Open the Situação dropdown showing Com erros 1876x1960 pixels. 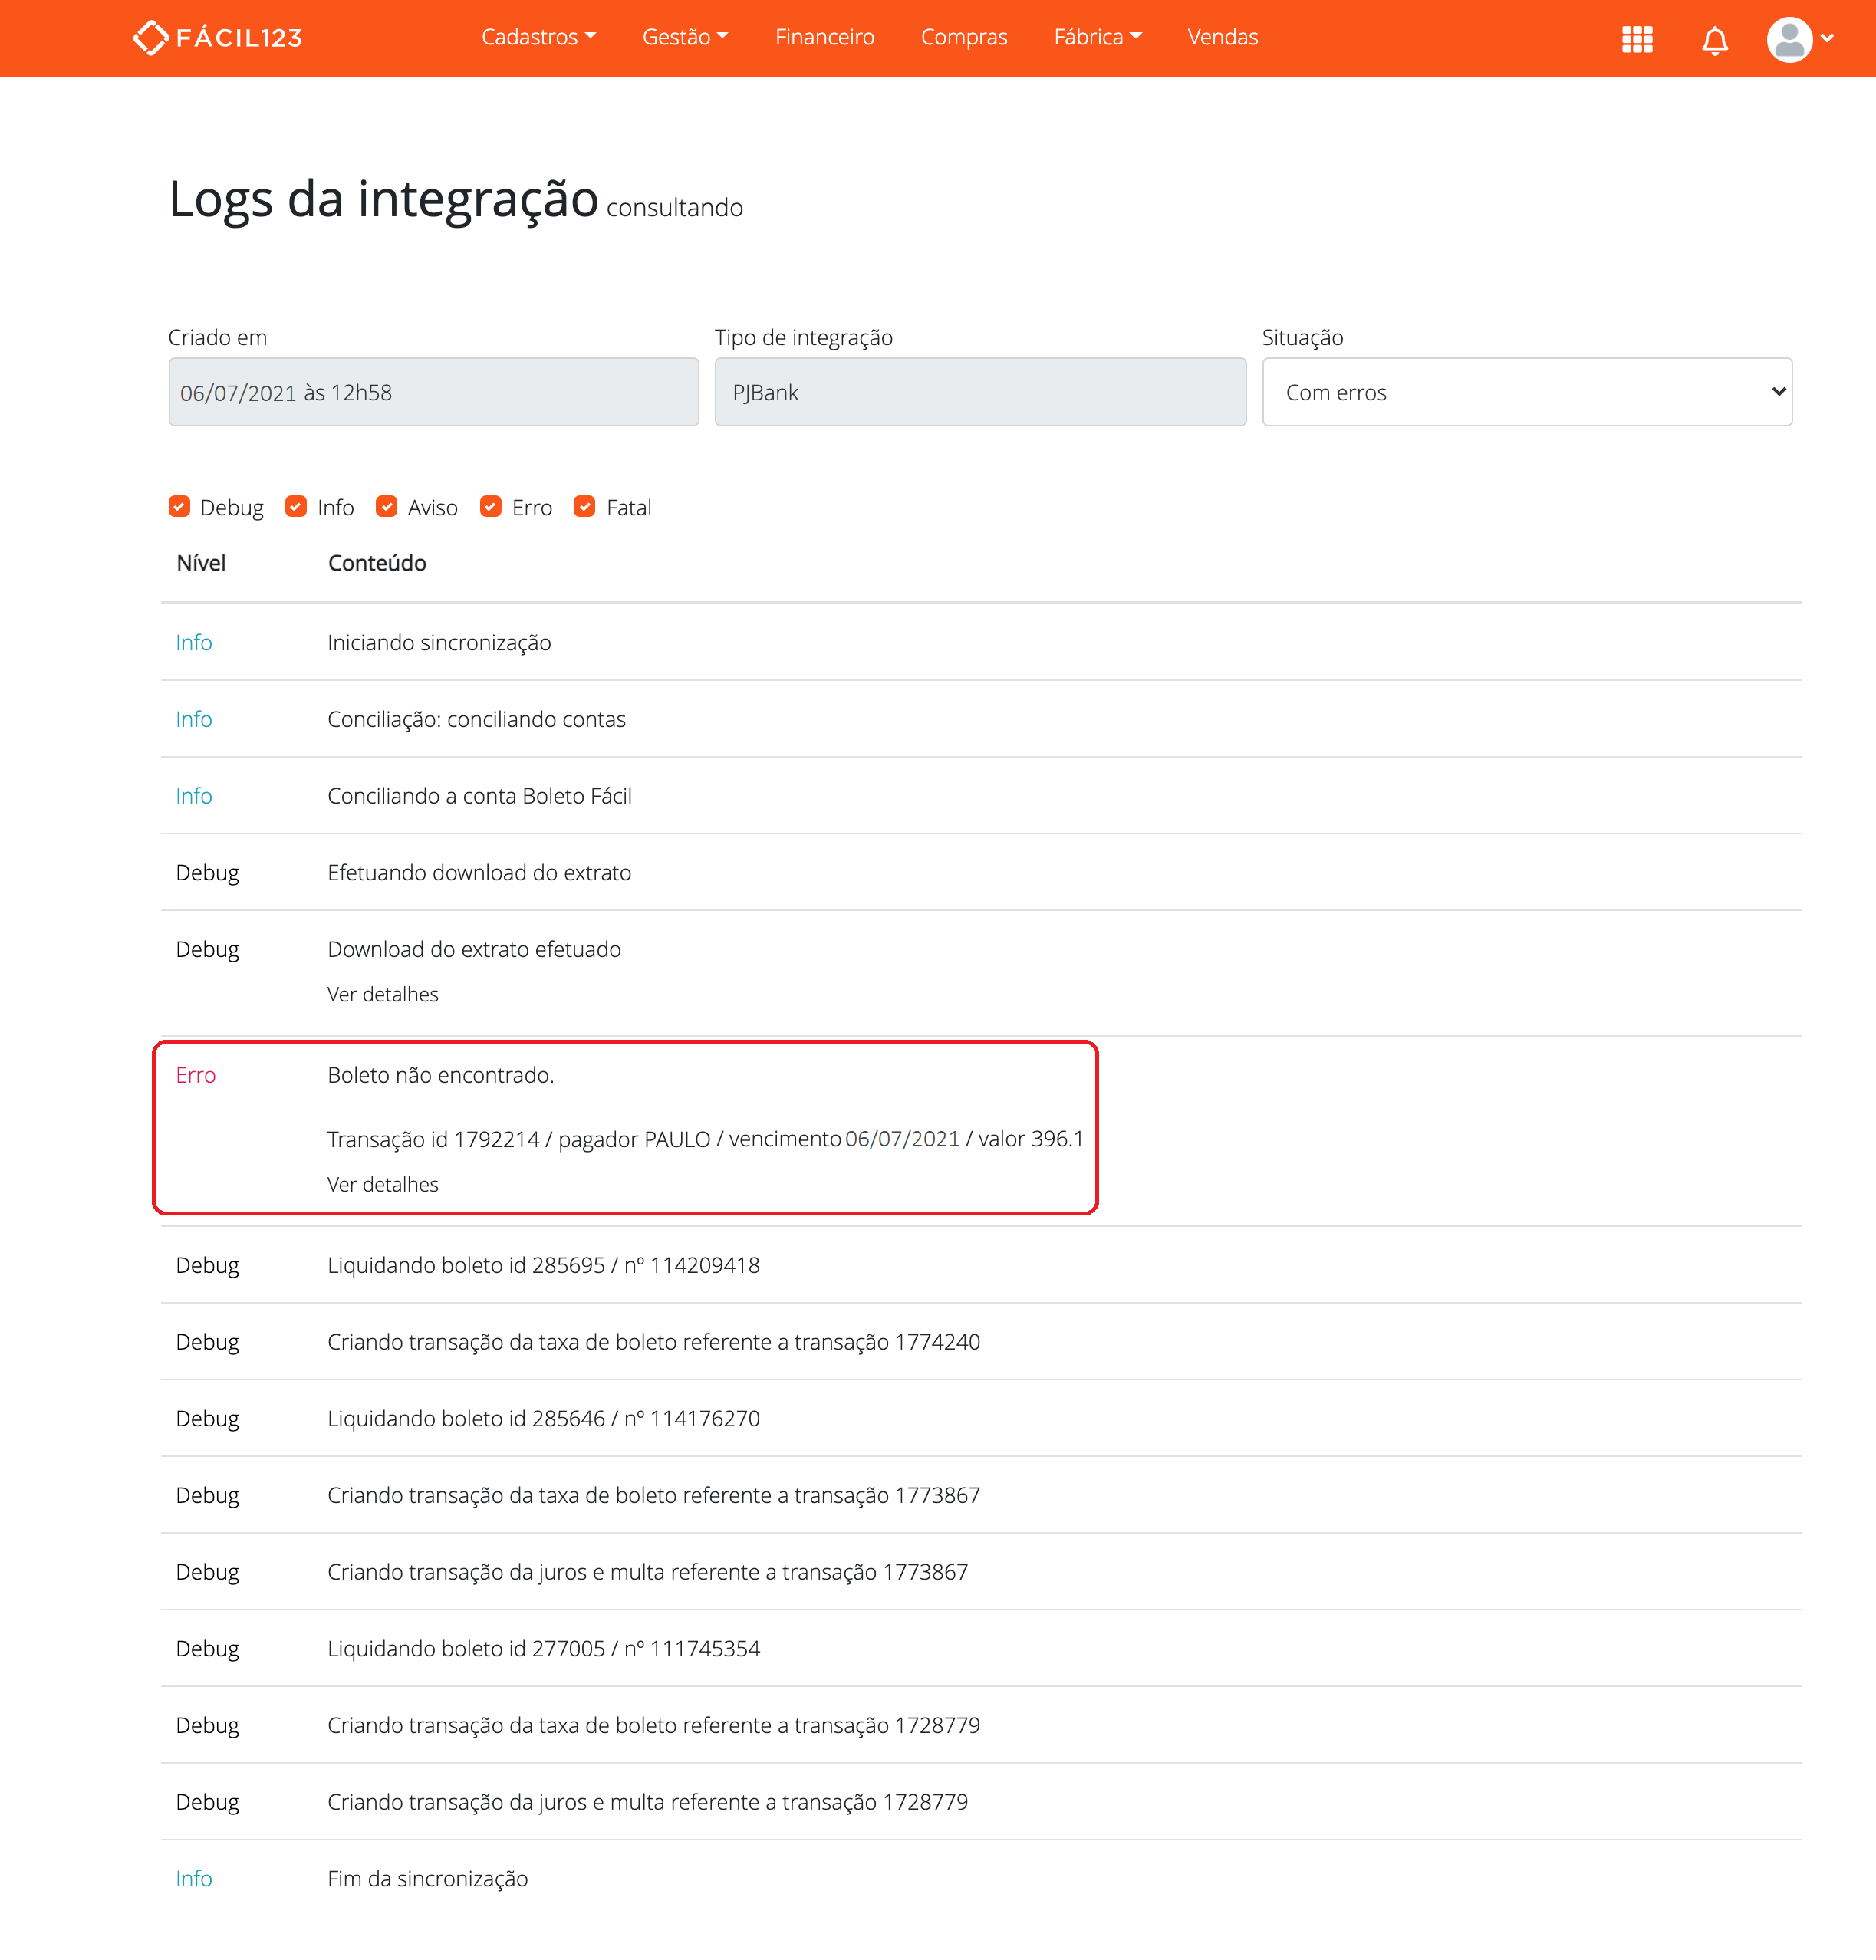[x=1527, y=391]
